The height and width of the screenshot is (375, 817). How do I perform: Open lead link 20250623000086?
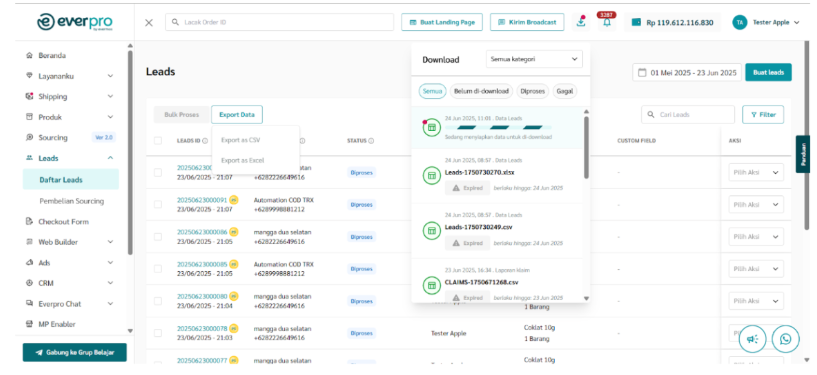click(202, 232)
